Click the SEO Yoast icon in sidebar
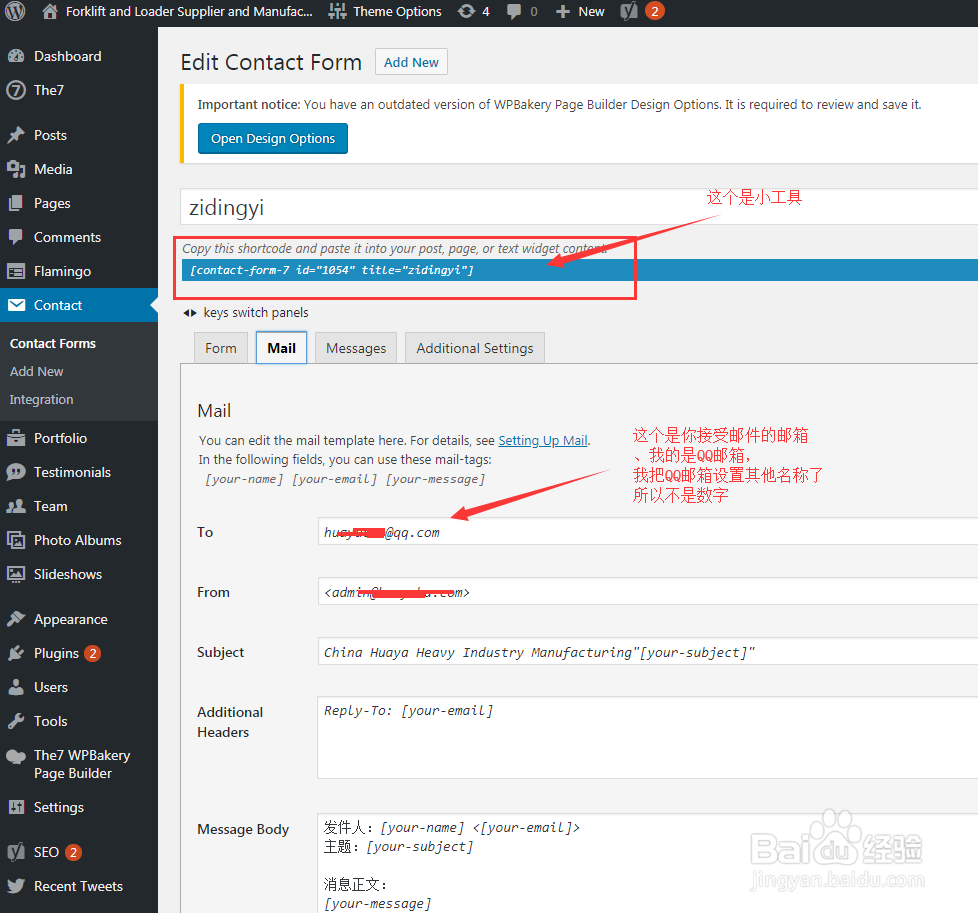 [x=16, y=852]
